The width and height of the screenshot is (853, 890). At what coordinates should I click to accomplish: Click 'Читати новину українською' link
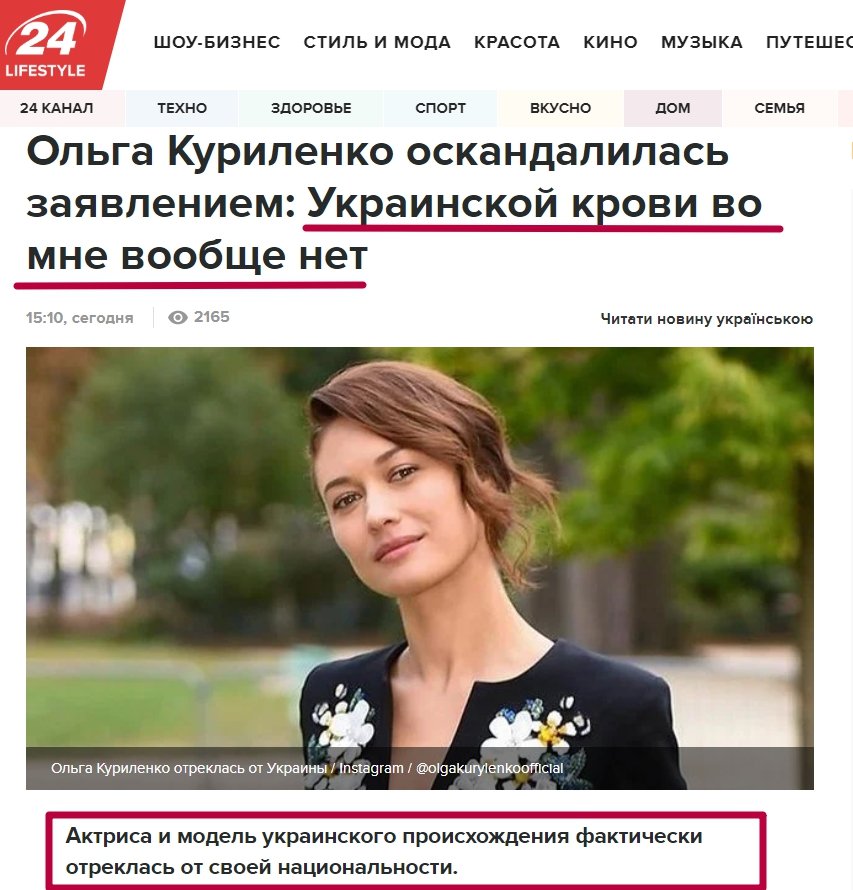pyautogui.click(x=707, y=319)
